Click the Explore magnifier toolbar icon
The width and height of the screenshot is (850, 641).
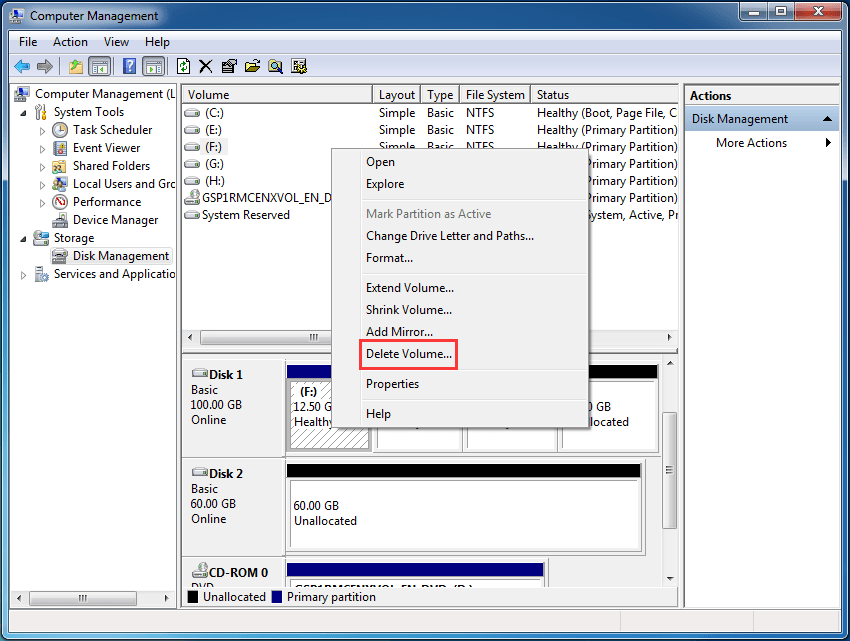pyautogui.click(x=275, y=67)
